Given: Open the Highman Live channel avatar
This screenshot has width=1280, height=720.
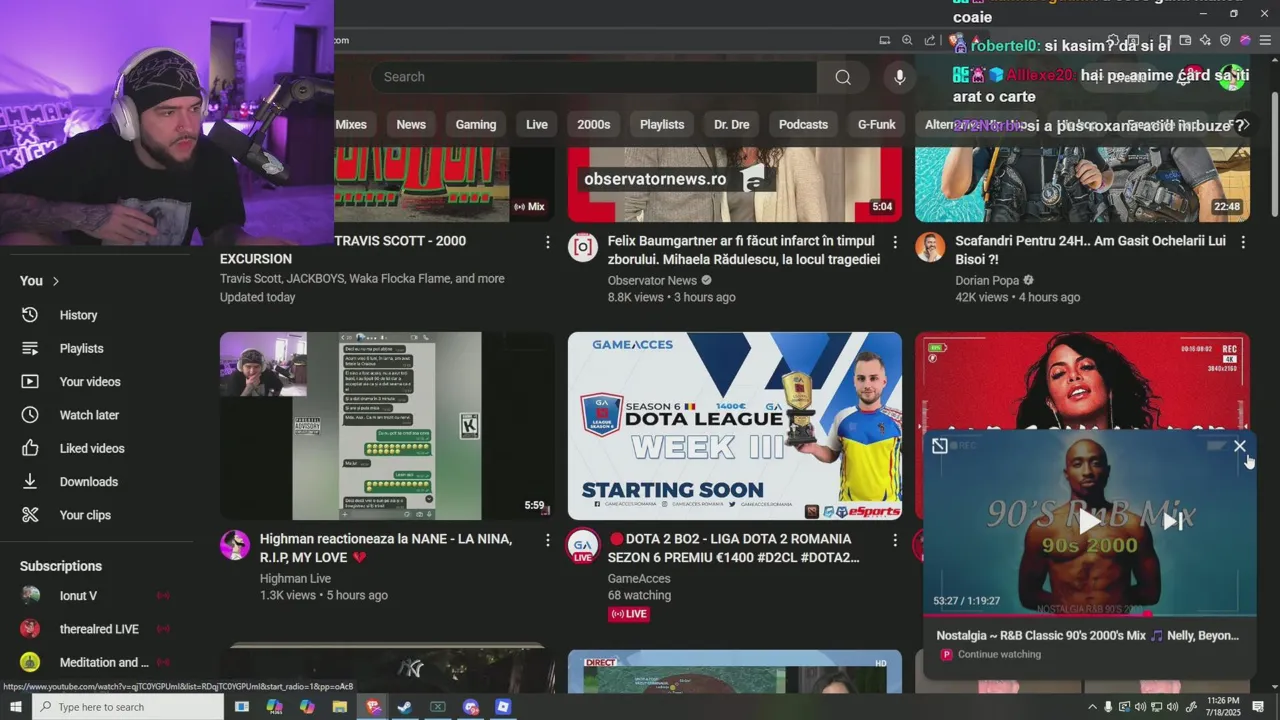Looking at the screenshot, I should 235,545.
